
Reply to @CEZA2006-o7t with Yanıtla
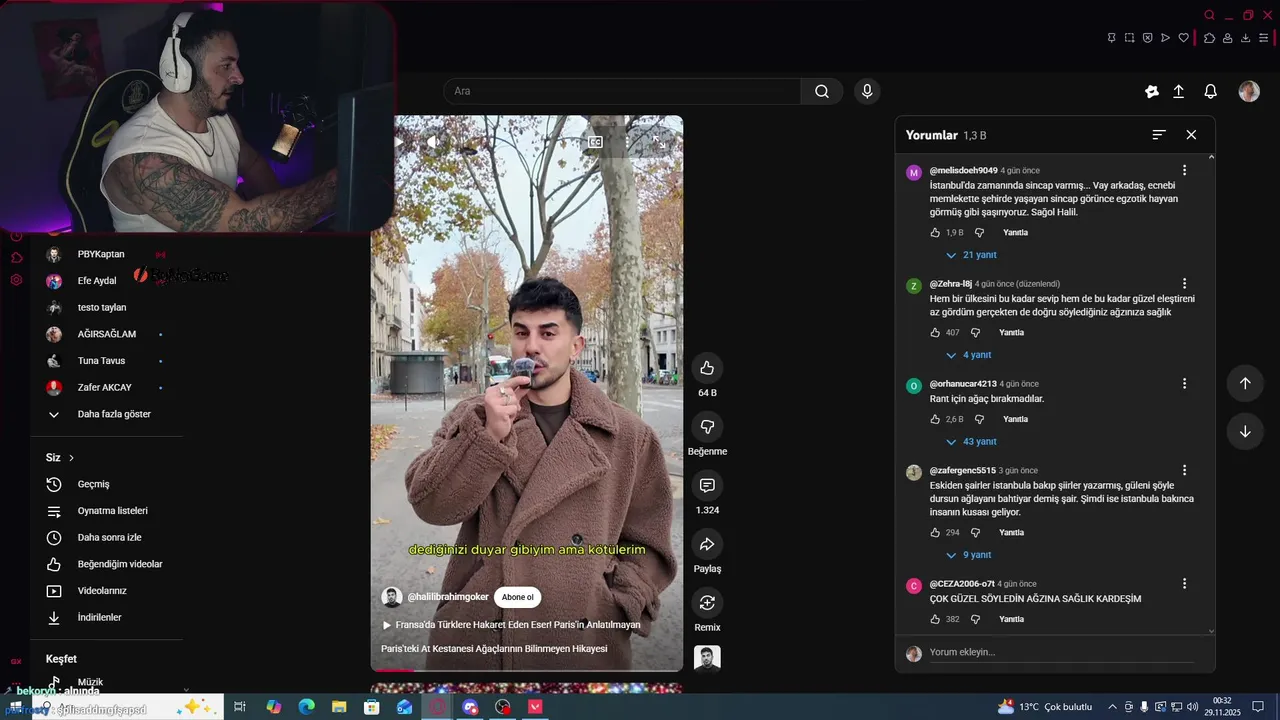[x=1012, y=620]
